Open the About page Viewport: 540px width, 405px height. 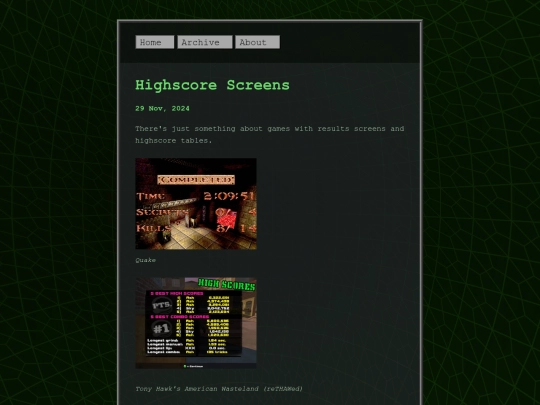(x=257, y=42)
